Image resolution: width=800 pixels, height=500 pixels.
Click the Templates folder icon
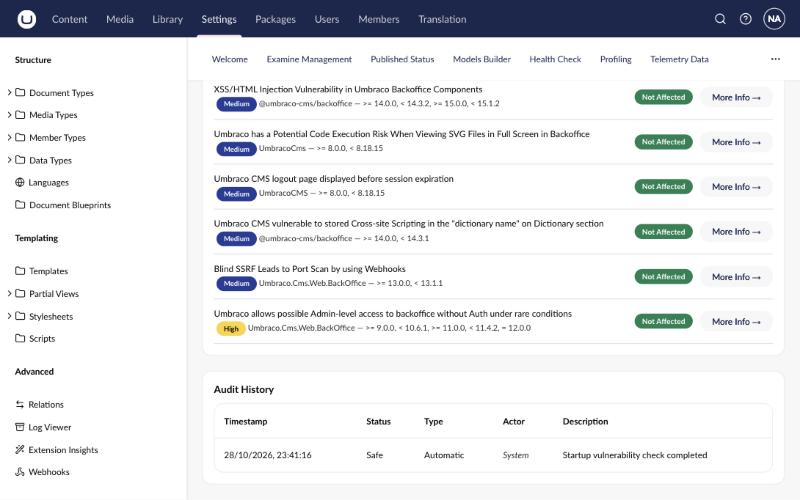pos(20,271)
